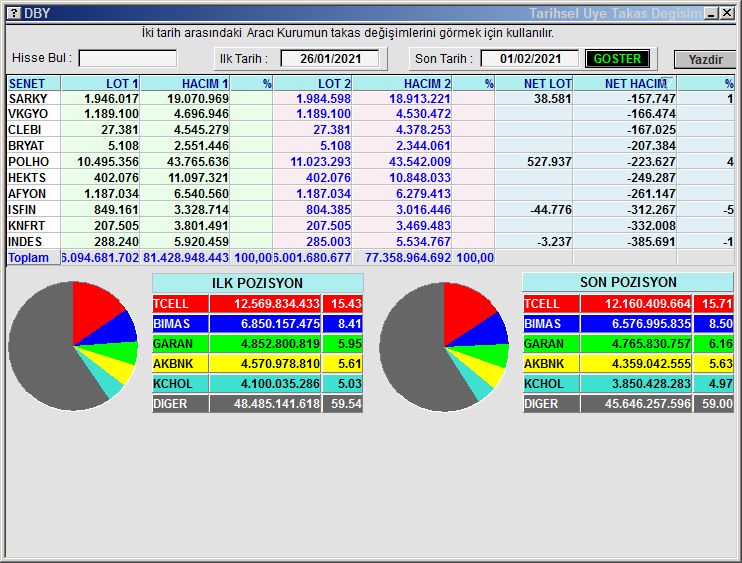This screenshot has height=563, width=742.
Task: Click the ILK POZISYON pie chart
Action: [72, 346]
